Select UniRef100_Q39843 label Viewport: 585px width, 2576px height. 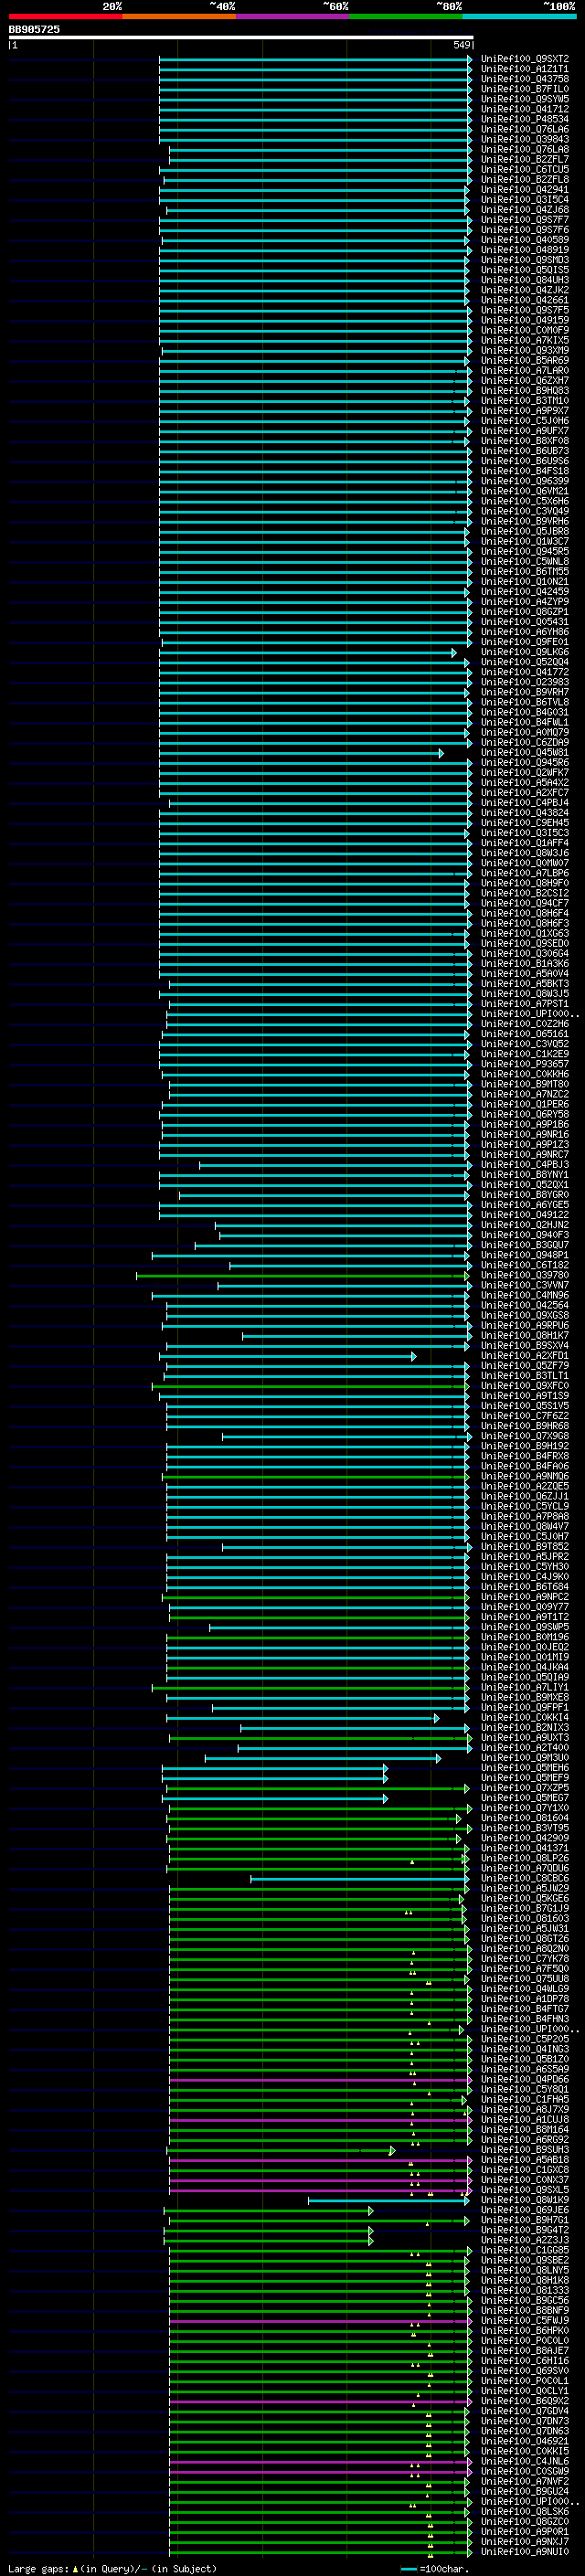[x=525, y=139]
